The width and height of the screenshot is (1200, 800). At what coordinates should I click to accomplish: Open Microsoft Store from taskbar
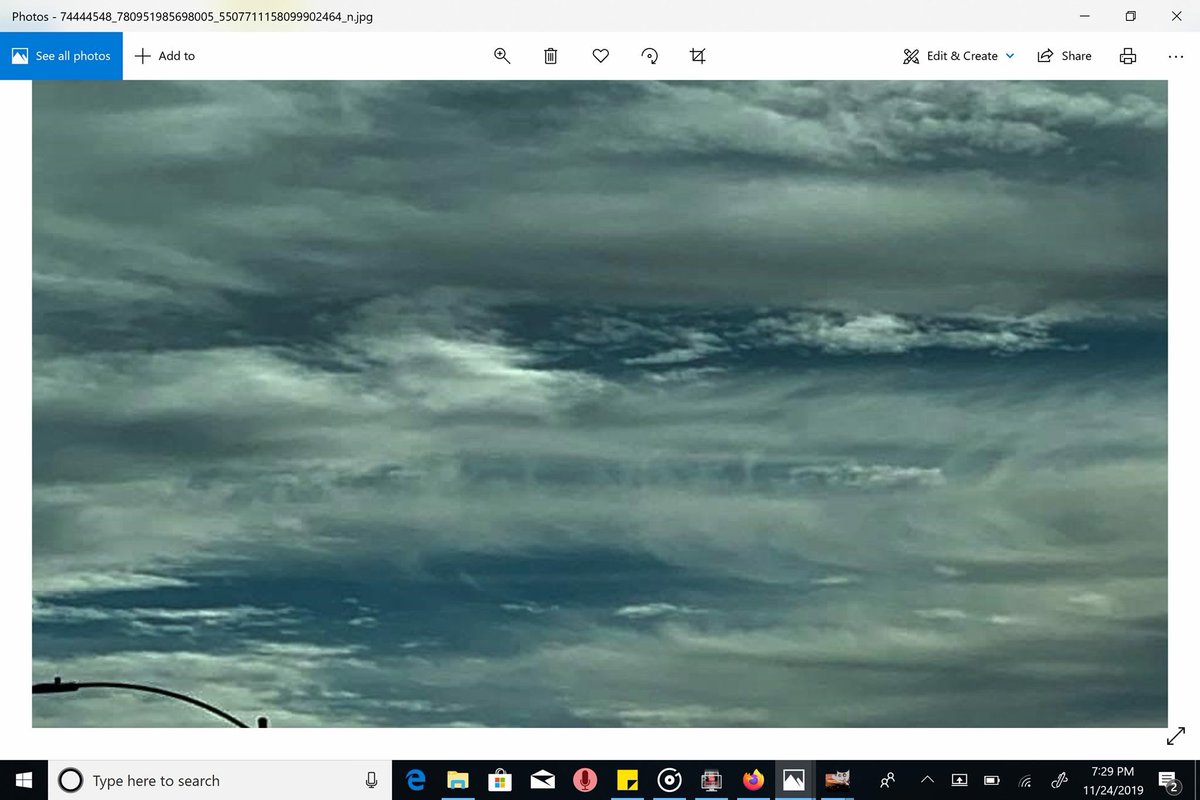point(500,780)
